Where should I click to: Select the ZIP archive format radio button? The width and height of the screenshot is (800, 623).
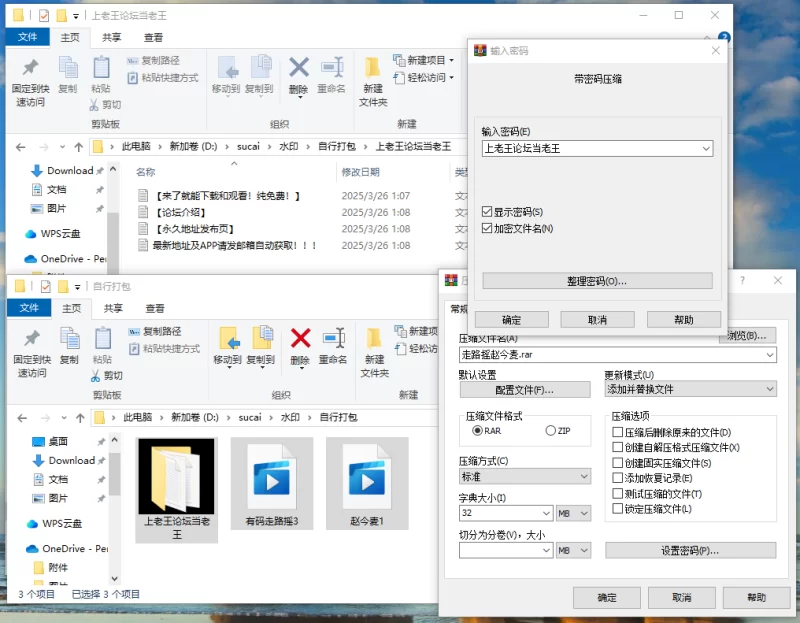point(551,430)
